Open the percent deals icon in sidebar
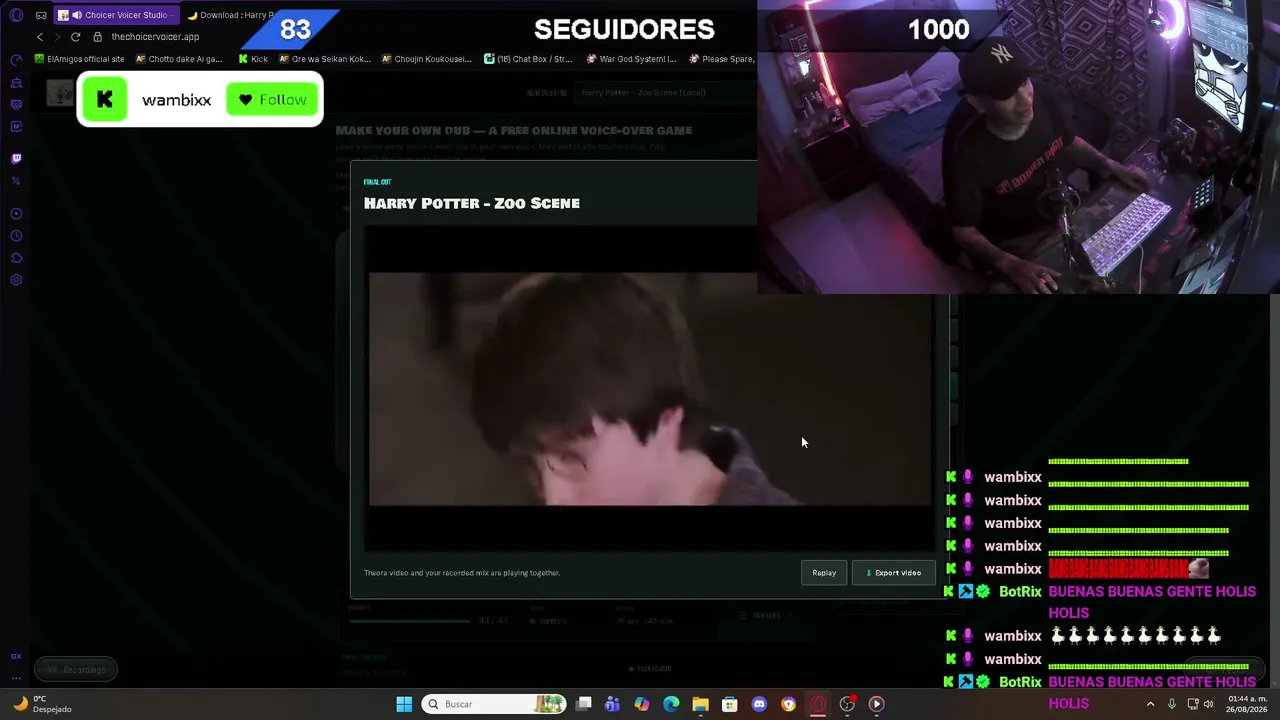 coord(16,180)
